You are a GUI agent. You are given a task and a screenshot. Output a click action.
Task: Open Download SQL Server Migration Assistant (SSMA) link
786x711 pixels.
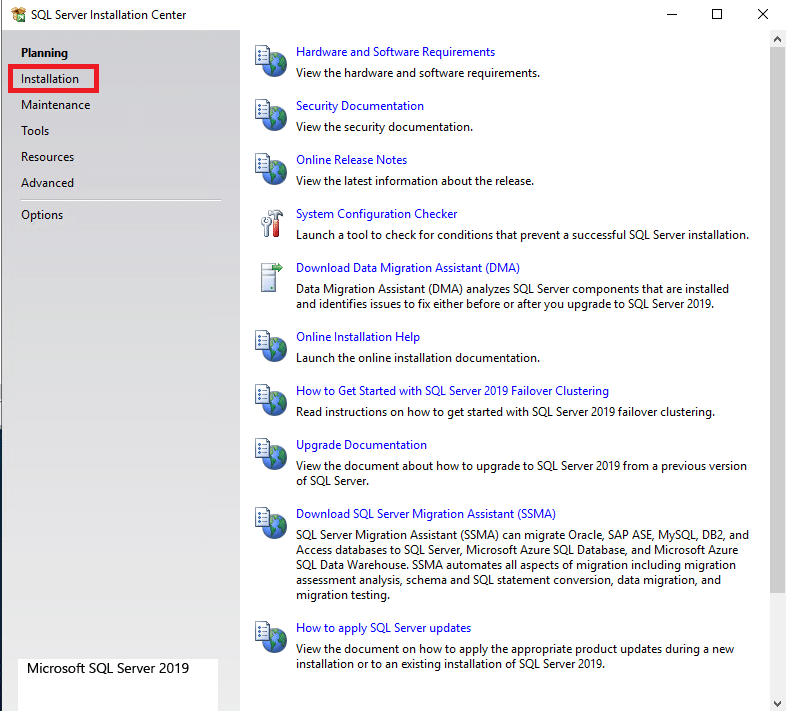coord(426,514)
